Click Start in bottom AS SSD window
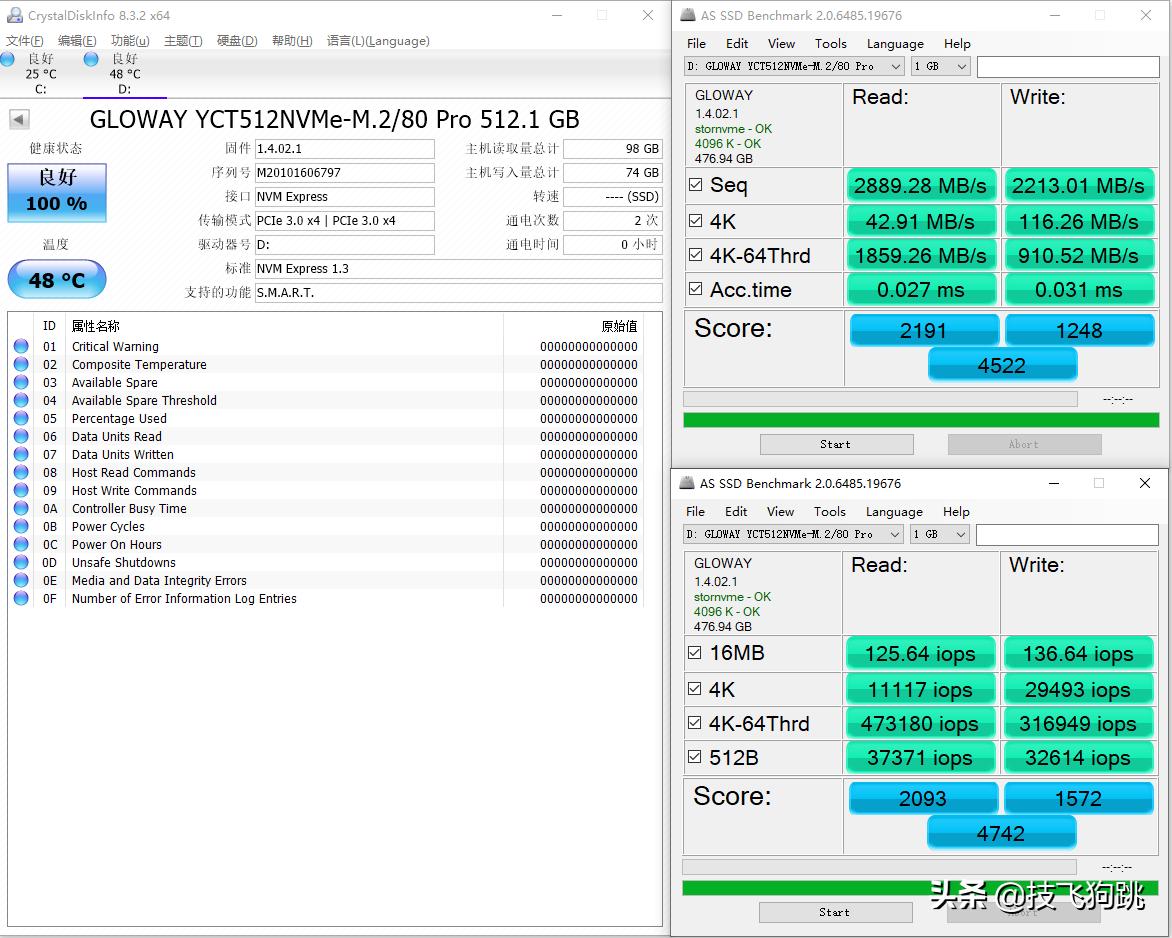1172x938 pixels. pyautogui.click(x=836, y=912)
